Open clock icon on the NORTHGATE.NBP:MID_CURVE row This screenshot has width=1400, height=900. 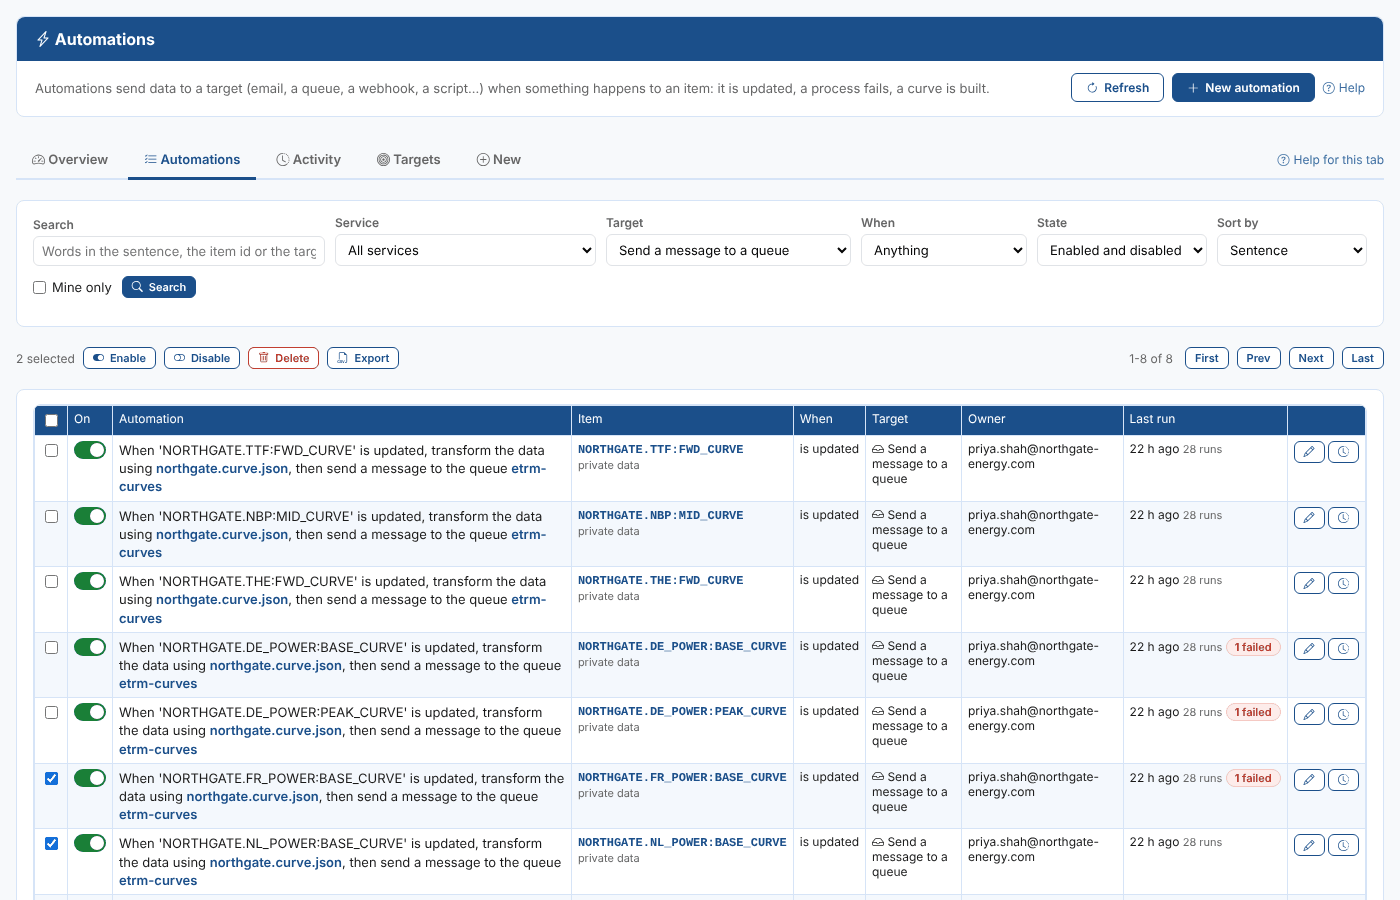click(x=1343, y=518)
